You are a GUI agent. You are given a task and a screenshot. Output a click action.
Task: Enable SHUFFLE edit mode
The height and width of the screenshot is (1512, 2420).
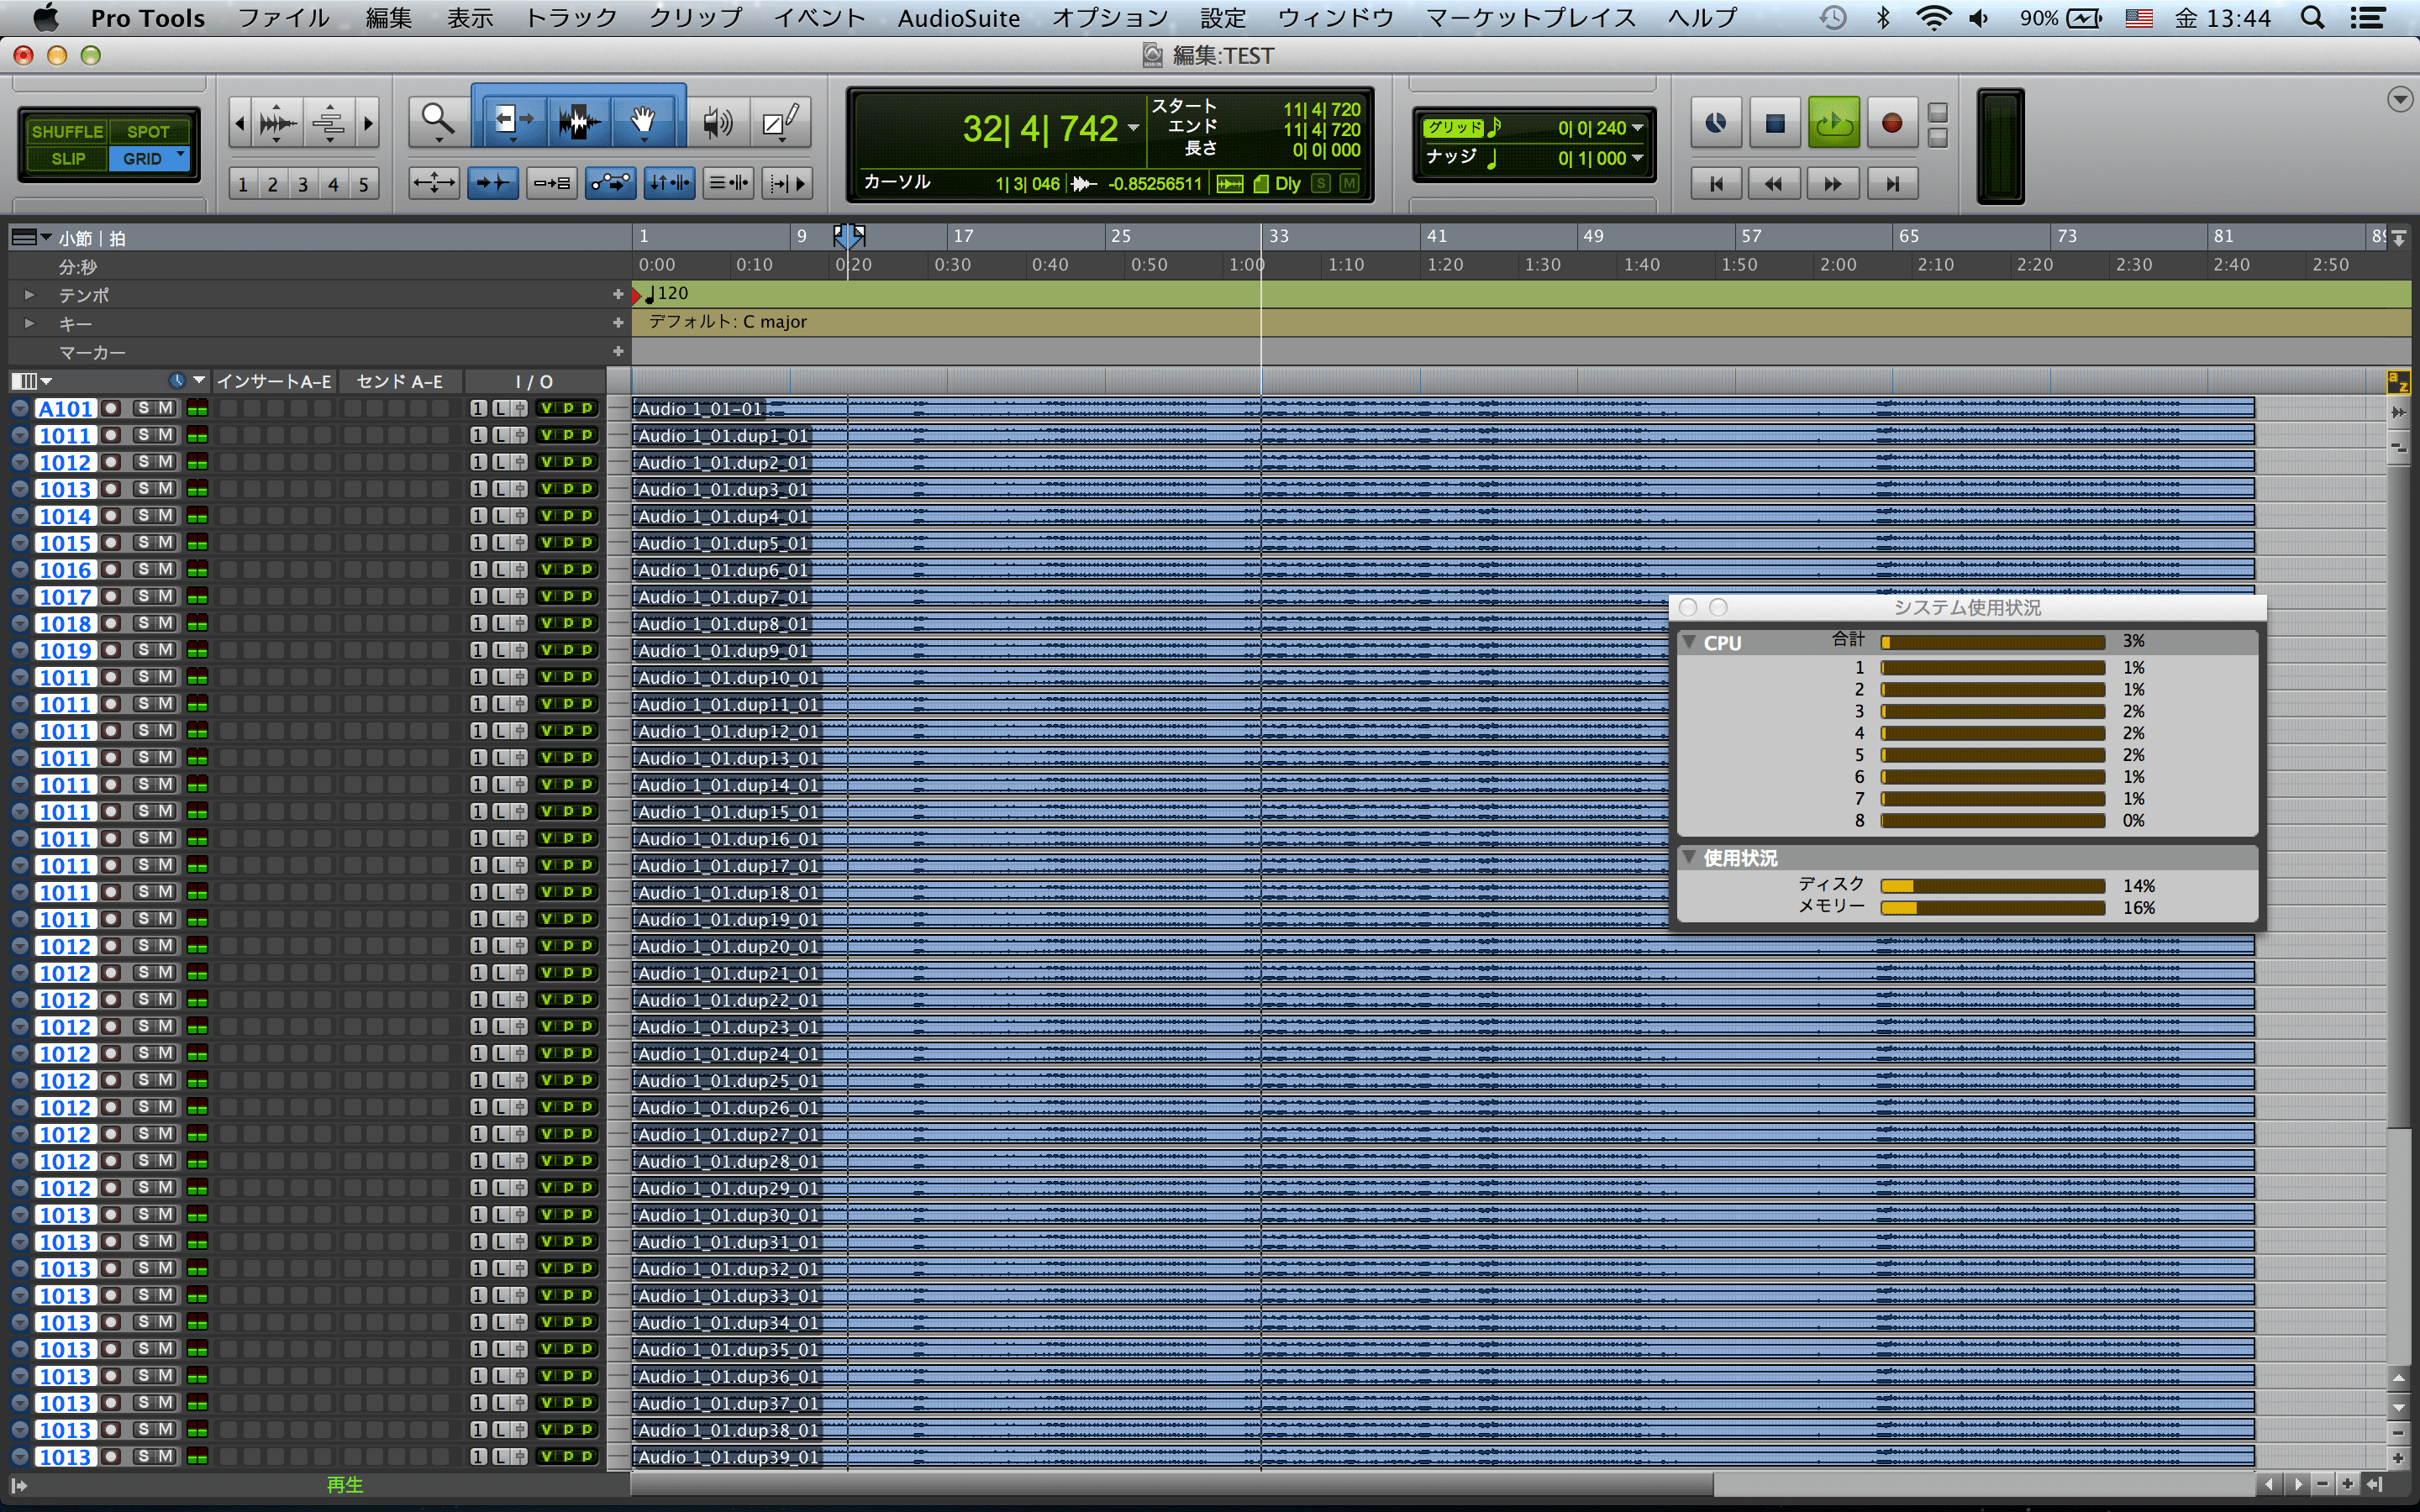67,131
